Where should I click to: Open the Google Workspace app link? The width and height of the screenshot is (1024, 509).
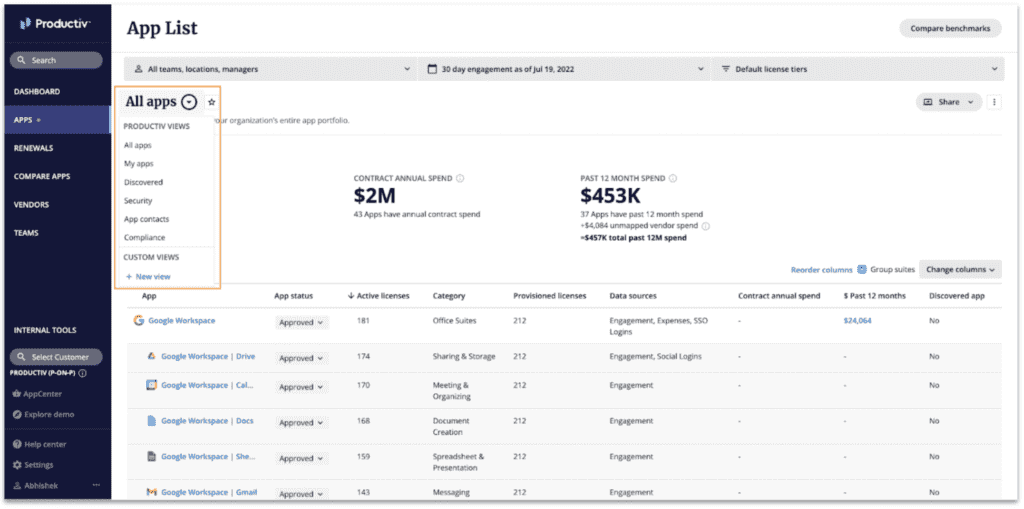click(x=182, y=321)
